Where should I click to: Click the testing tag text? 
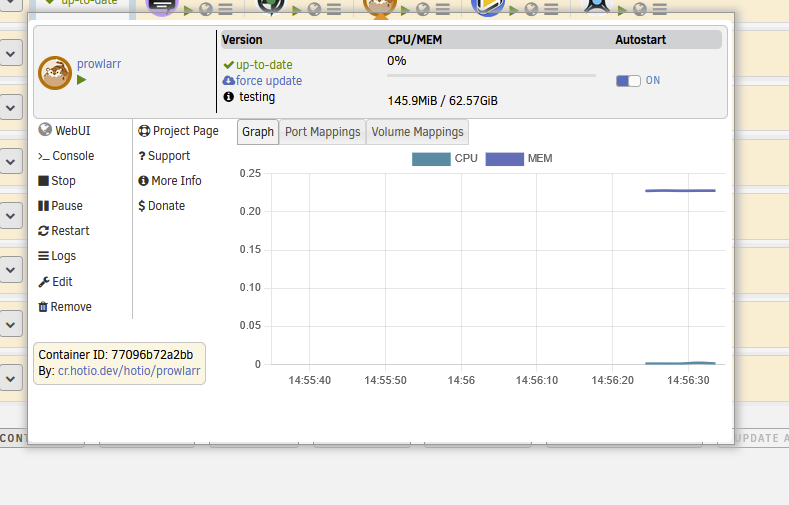[257, 97]
